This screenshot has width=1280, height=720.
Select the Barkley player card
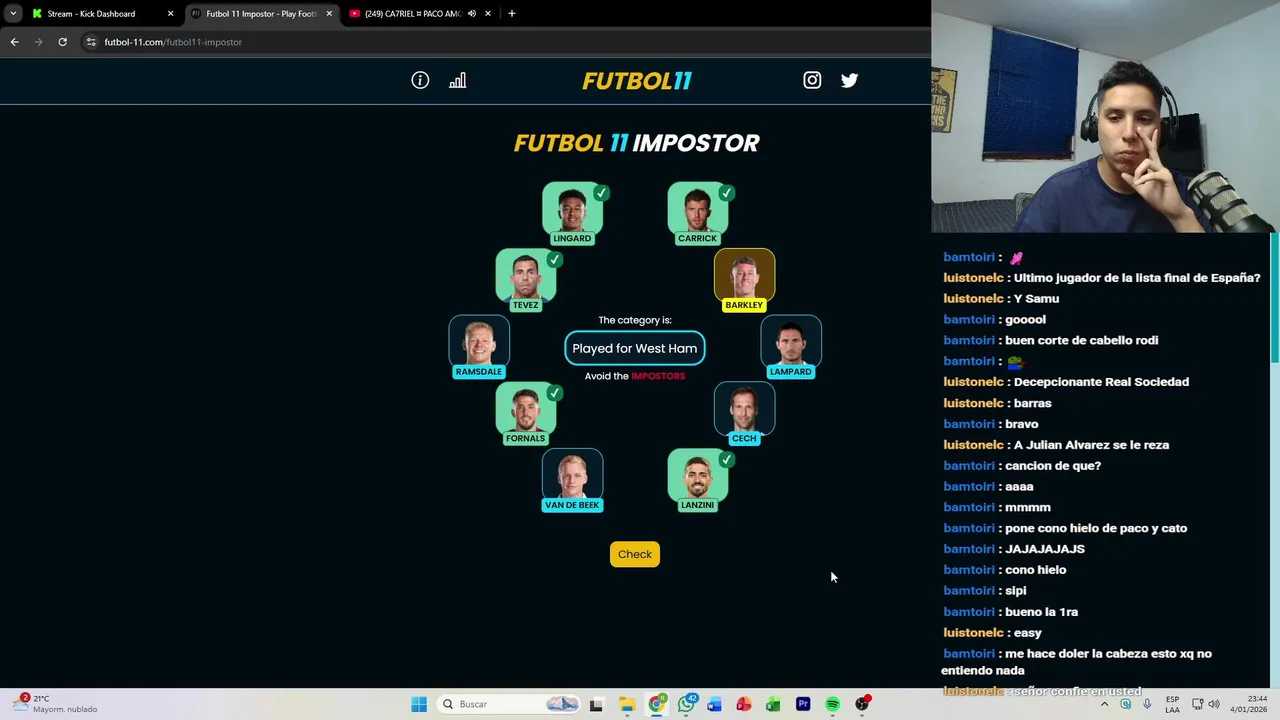744,280
